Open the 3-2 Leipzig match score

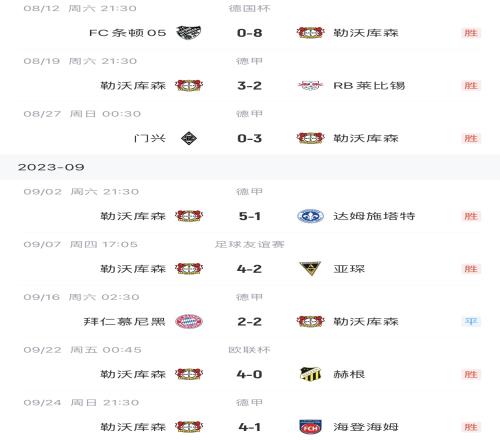click(x=249, y=85)
